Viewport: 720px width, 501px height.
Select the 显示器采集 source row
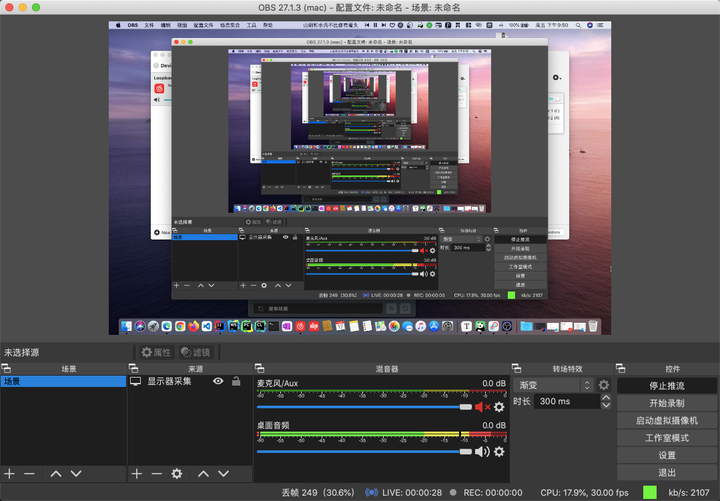[x=190, y=382]
